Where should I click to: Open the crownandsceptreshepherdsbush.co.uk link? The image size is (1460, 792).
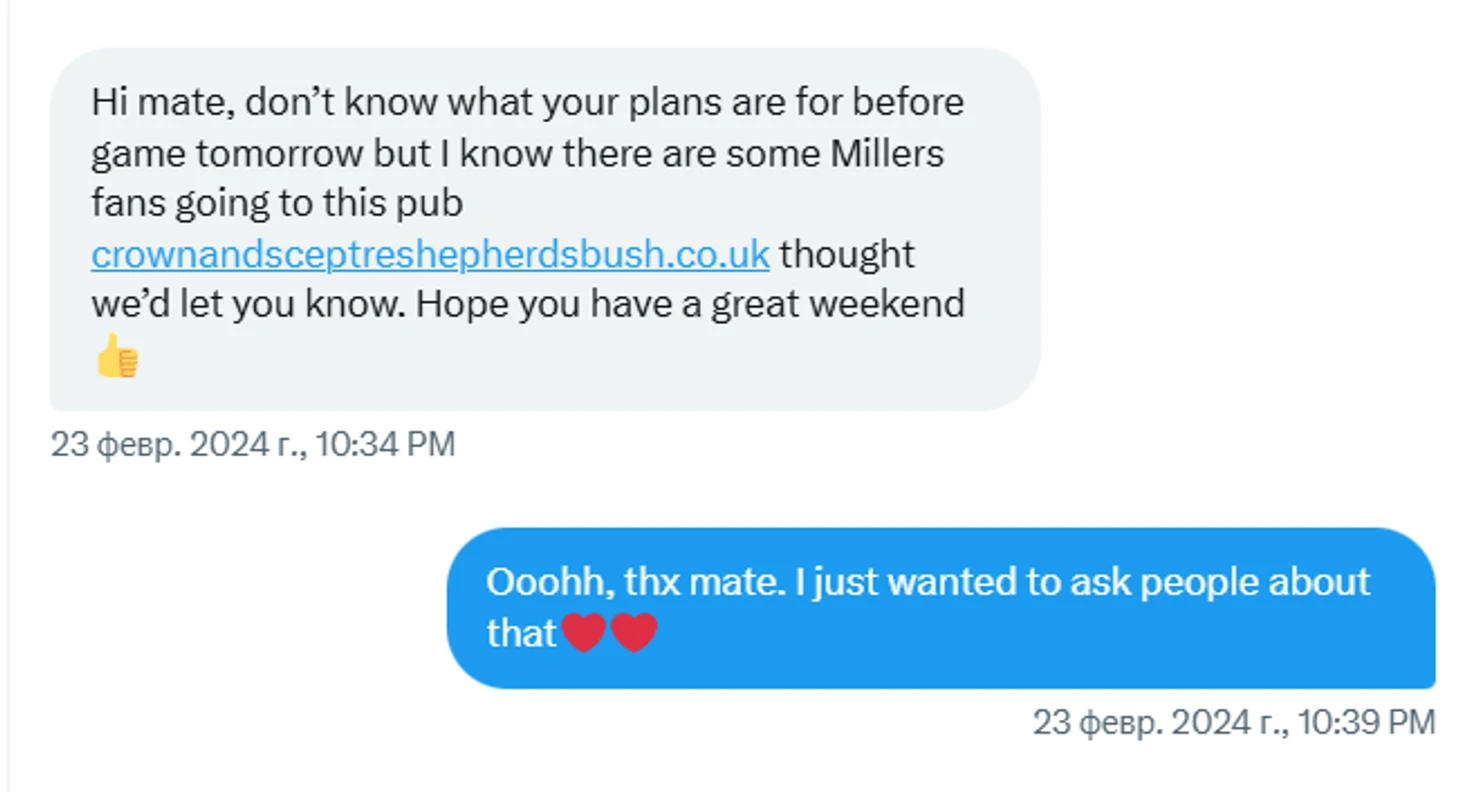tap(430, 255)
